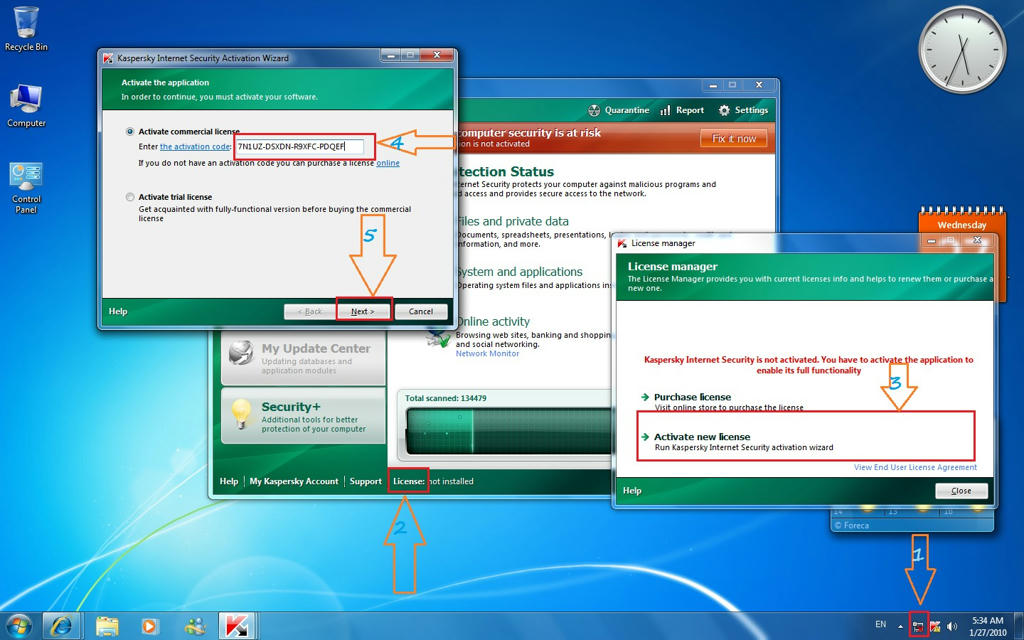Open Quarantine in Kaspersky main window
This screenshot has height=640, width=1024.
tap(618, 110)
